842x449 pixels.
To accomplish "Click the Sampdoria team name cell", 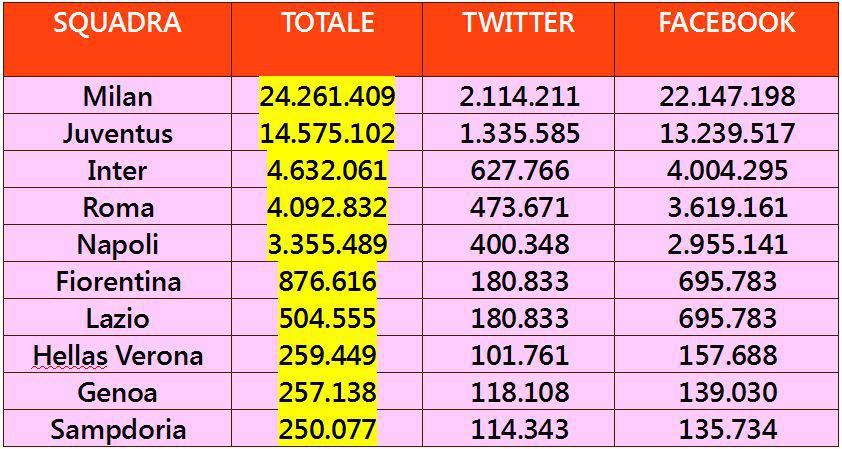I will pyautogui.click(x=118, y=430).
